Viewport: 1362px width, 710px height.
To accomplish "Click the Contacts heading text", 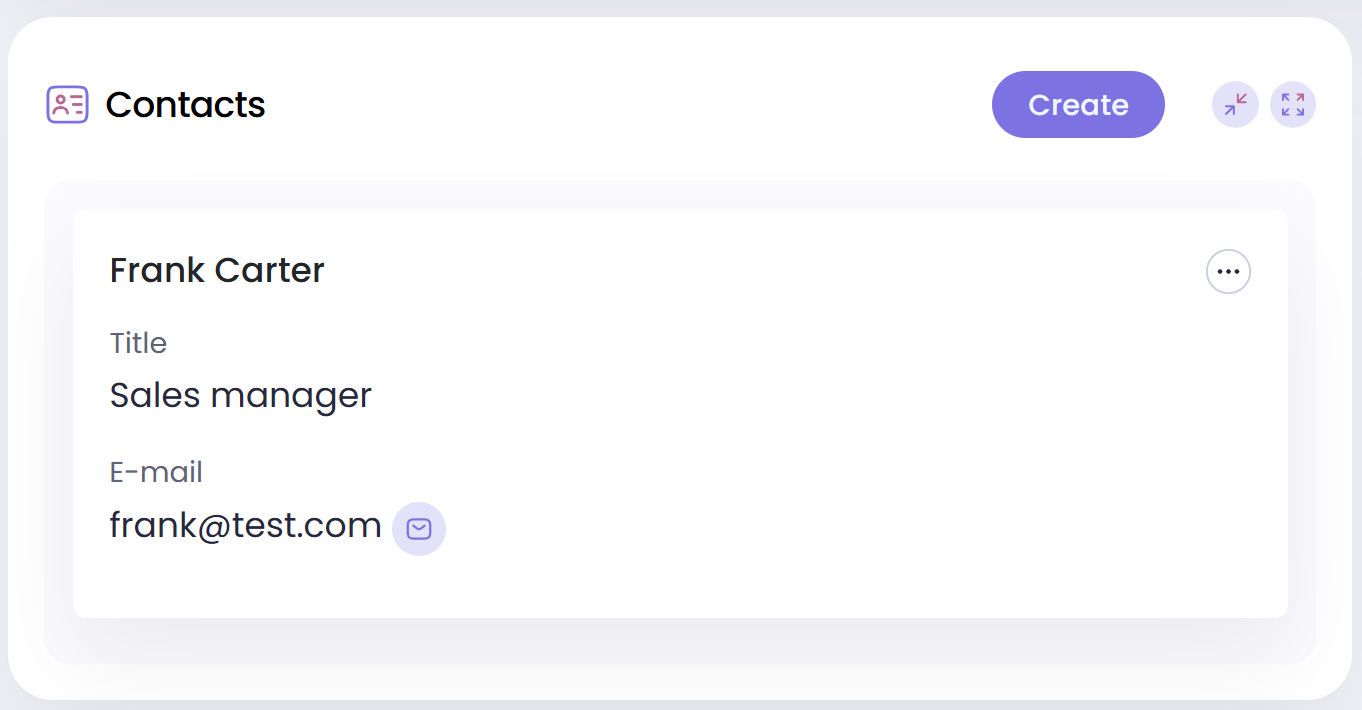I will [x=185, y=105].
